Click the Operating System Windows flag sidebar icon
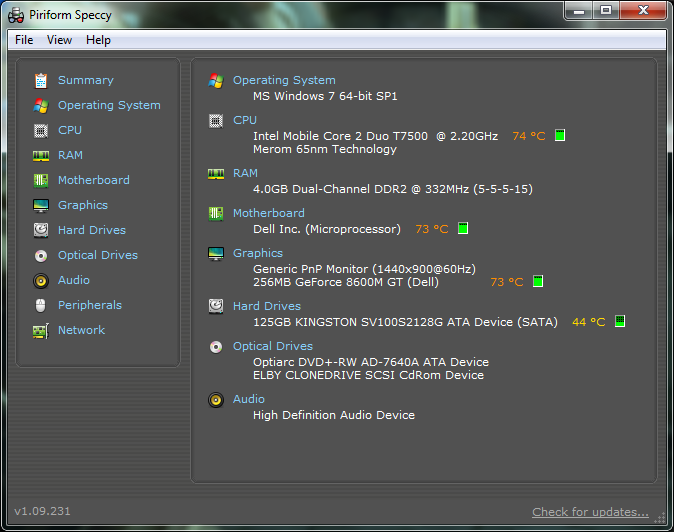 pyautogui.click(x=41, y=105)
